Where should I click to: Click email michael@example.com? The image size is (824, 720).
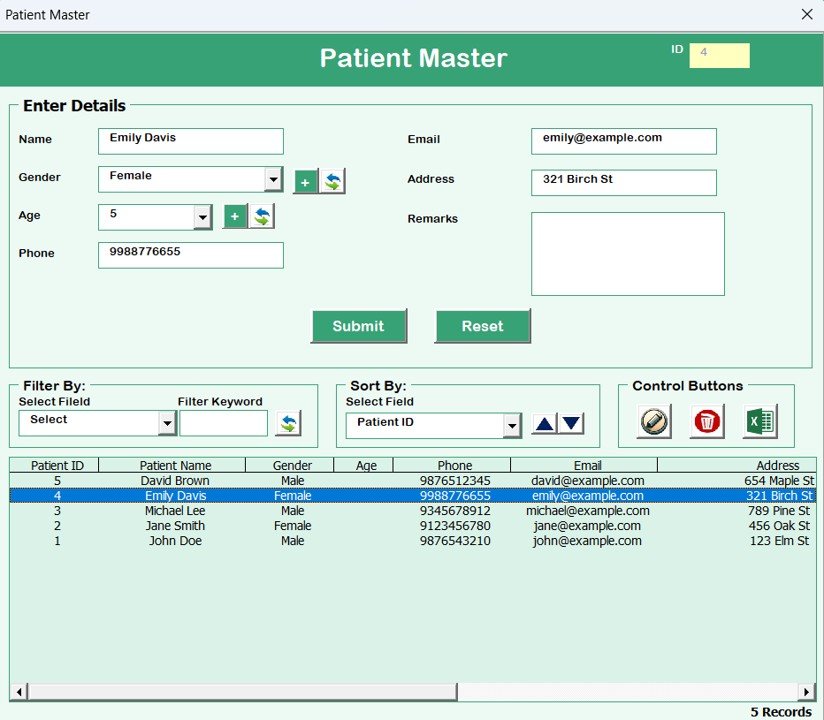coord(588,511)
